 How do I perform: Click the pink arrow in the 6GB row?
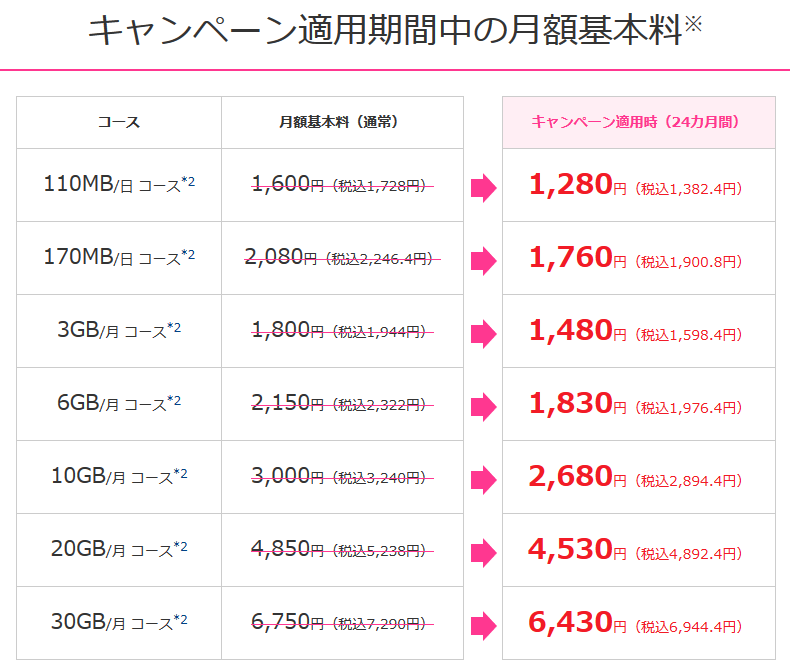click(x=484, y=407)
